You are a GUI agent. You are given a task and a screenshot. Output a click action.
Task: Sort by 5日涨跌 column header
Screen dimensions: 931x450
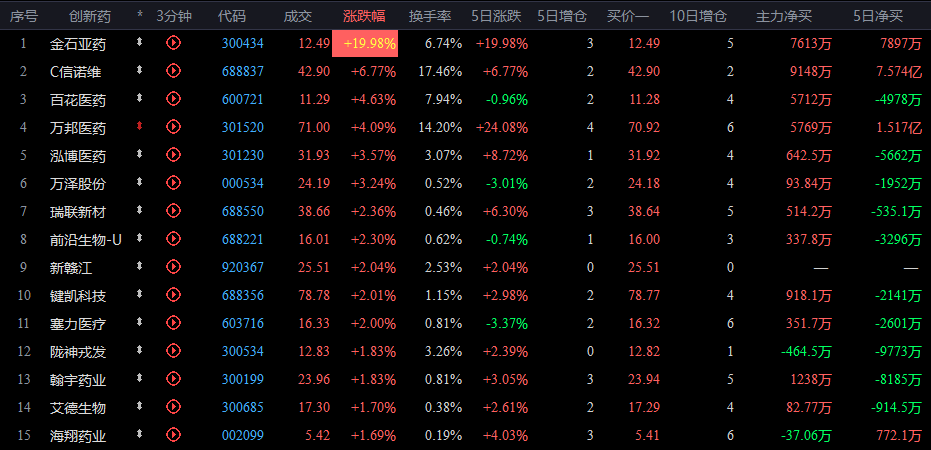point(496,16)
